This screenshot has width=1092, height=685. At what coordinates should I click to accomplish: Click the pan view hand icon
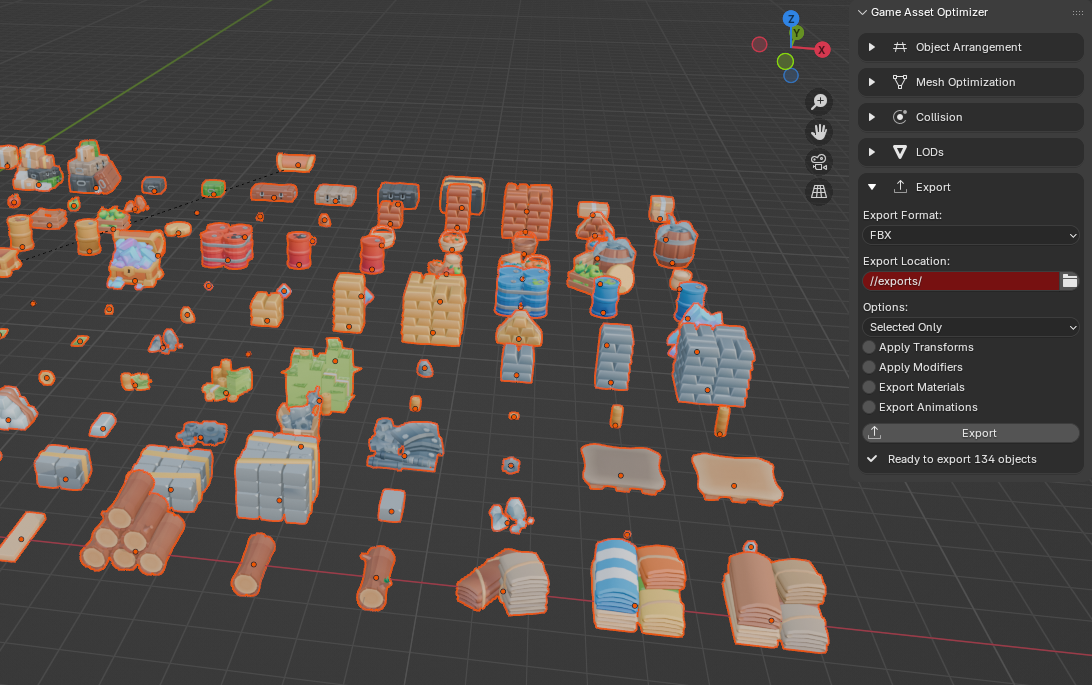coord(819,132)
